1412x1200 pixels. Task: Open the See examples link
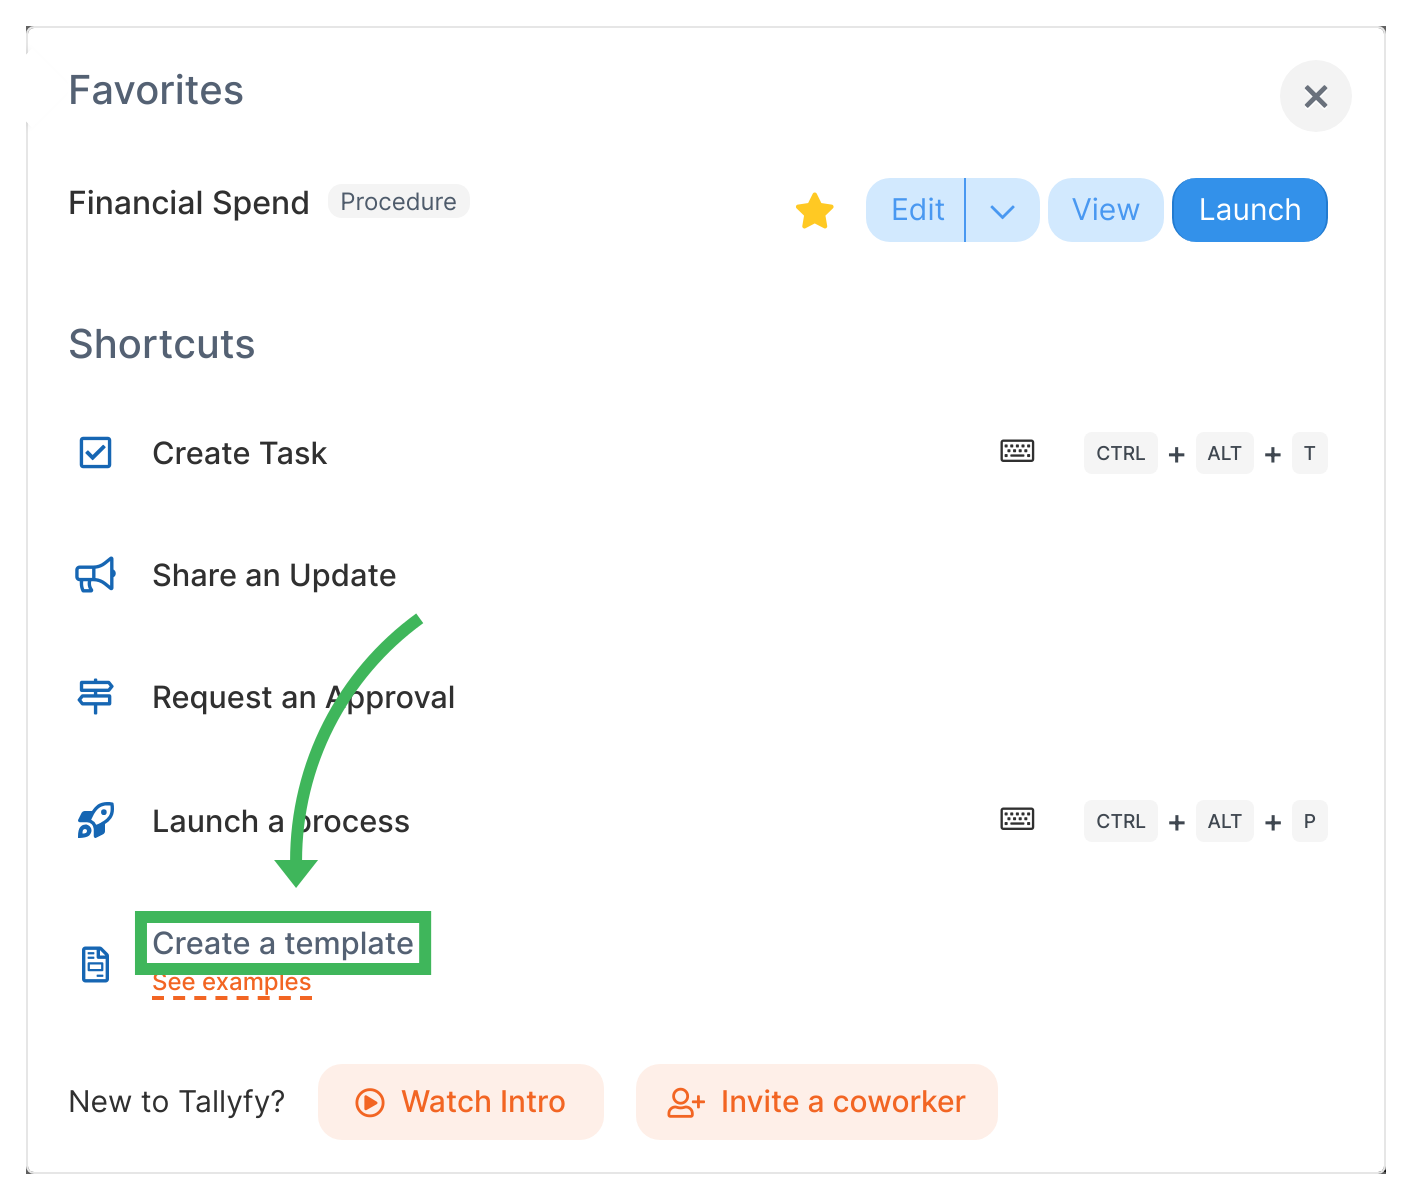click(x=232, y=983)
